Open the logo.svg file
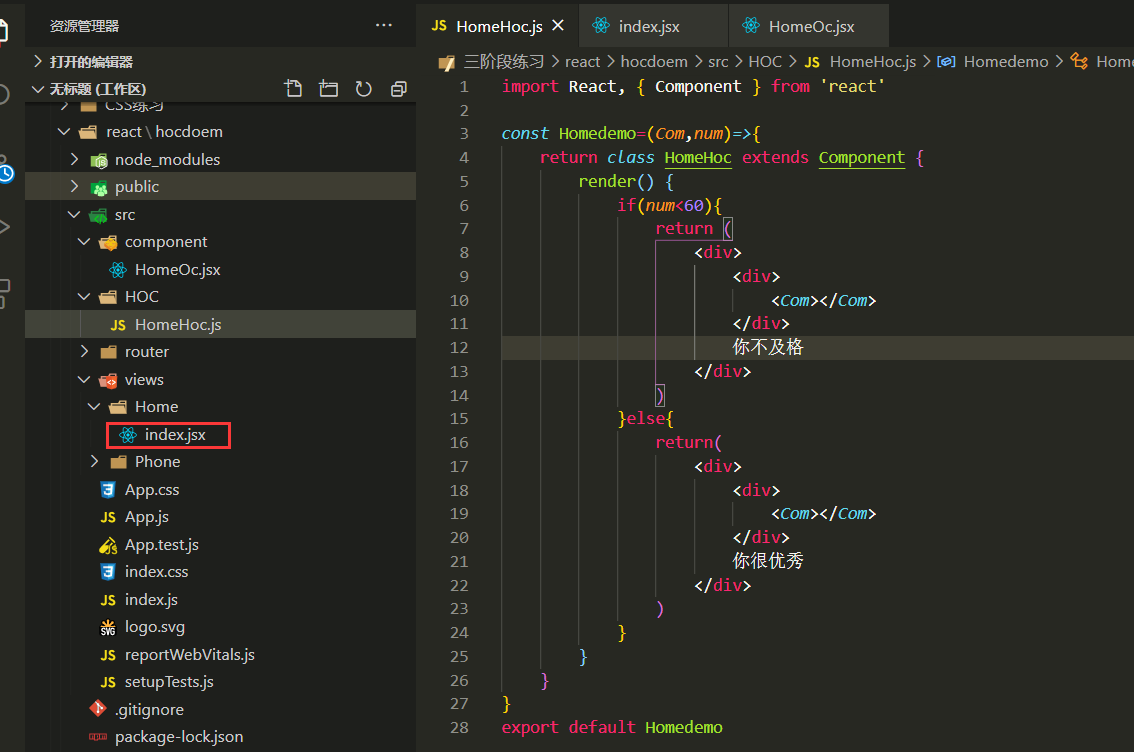Screen dimensions: 1134x752 155,627
